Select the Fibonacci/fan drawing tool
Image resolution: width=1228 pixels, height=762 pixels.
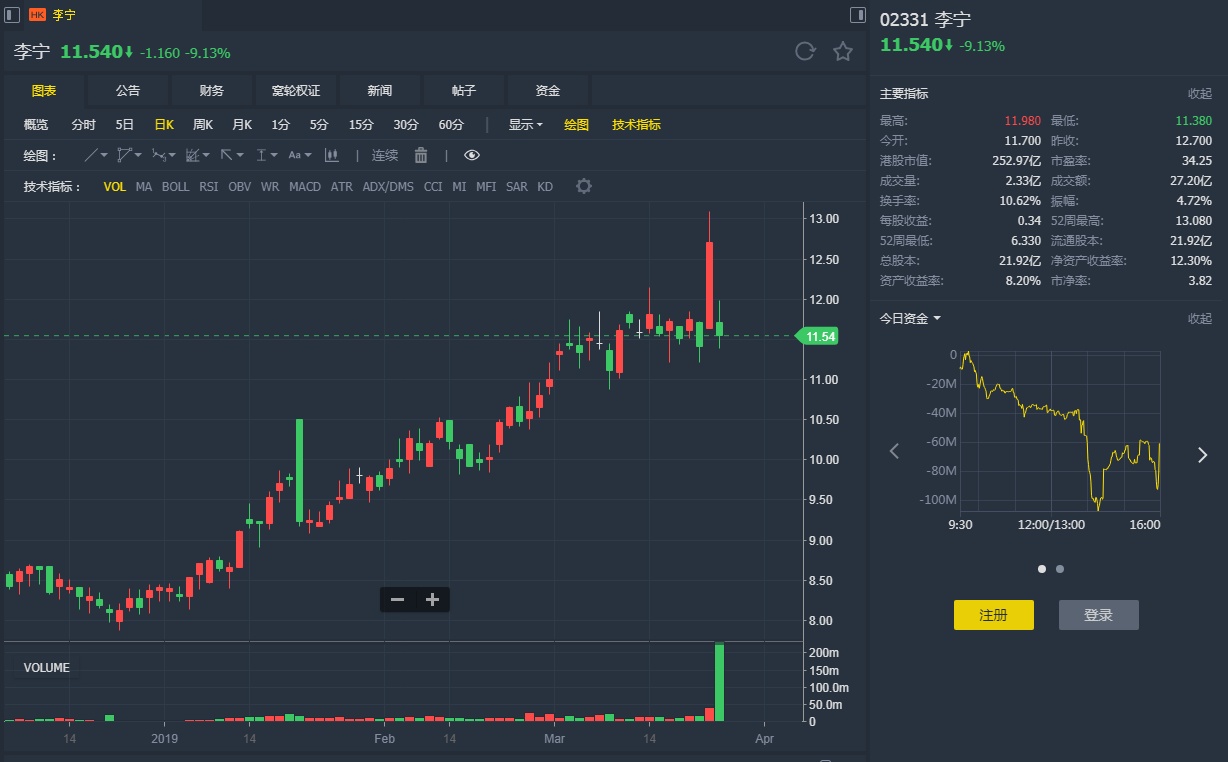coord(193,155)
